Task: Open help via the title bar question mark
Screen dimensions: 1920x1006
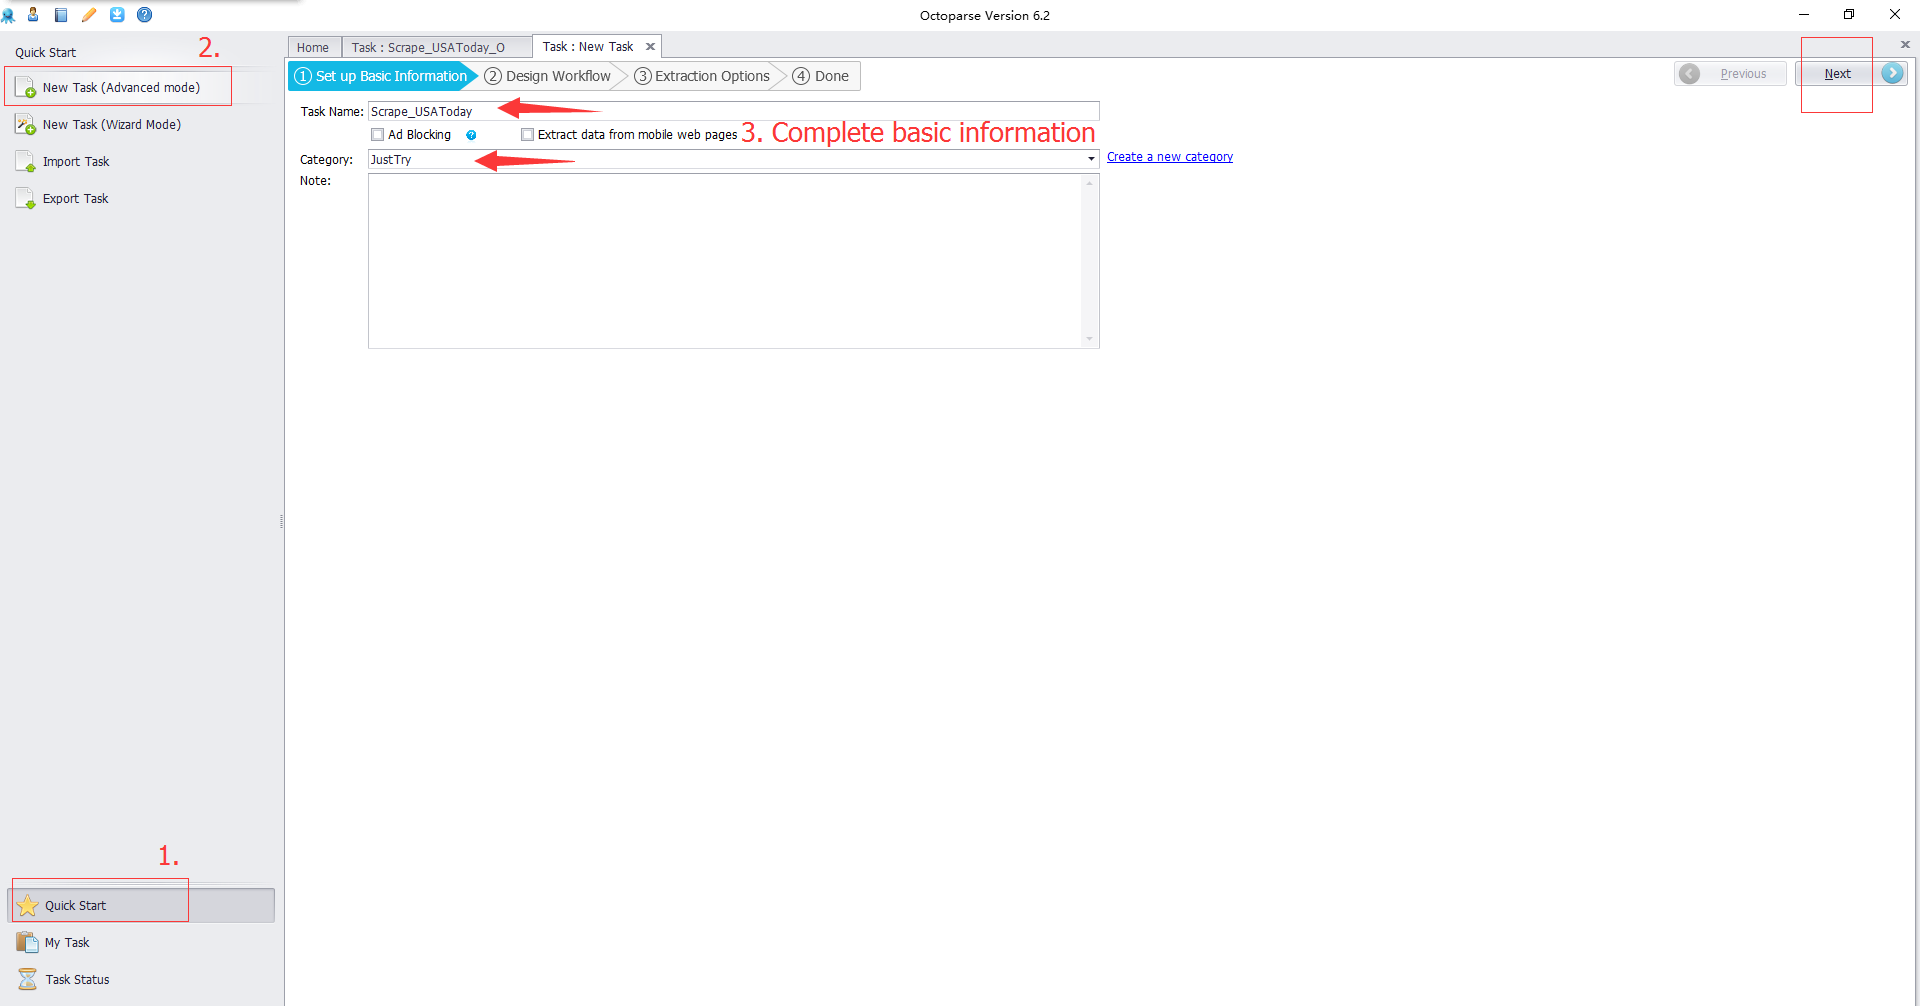Action: [144, 15]
